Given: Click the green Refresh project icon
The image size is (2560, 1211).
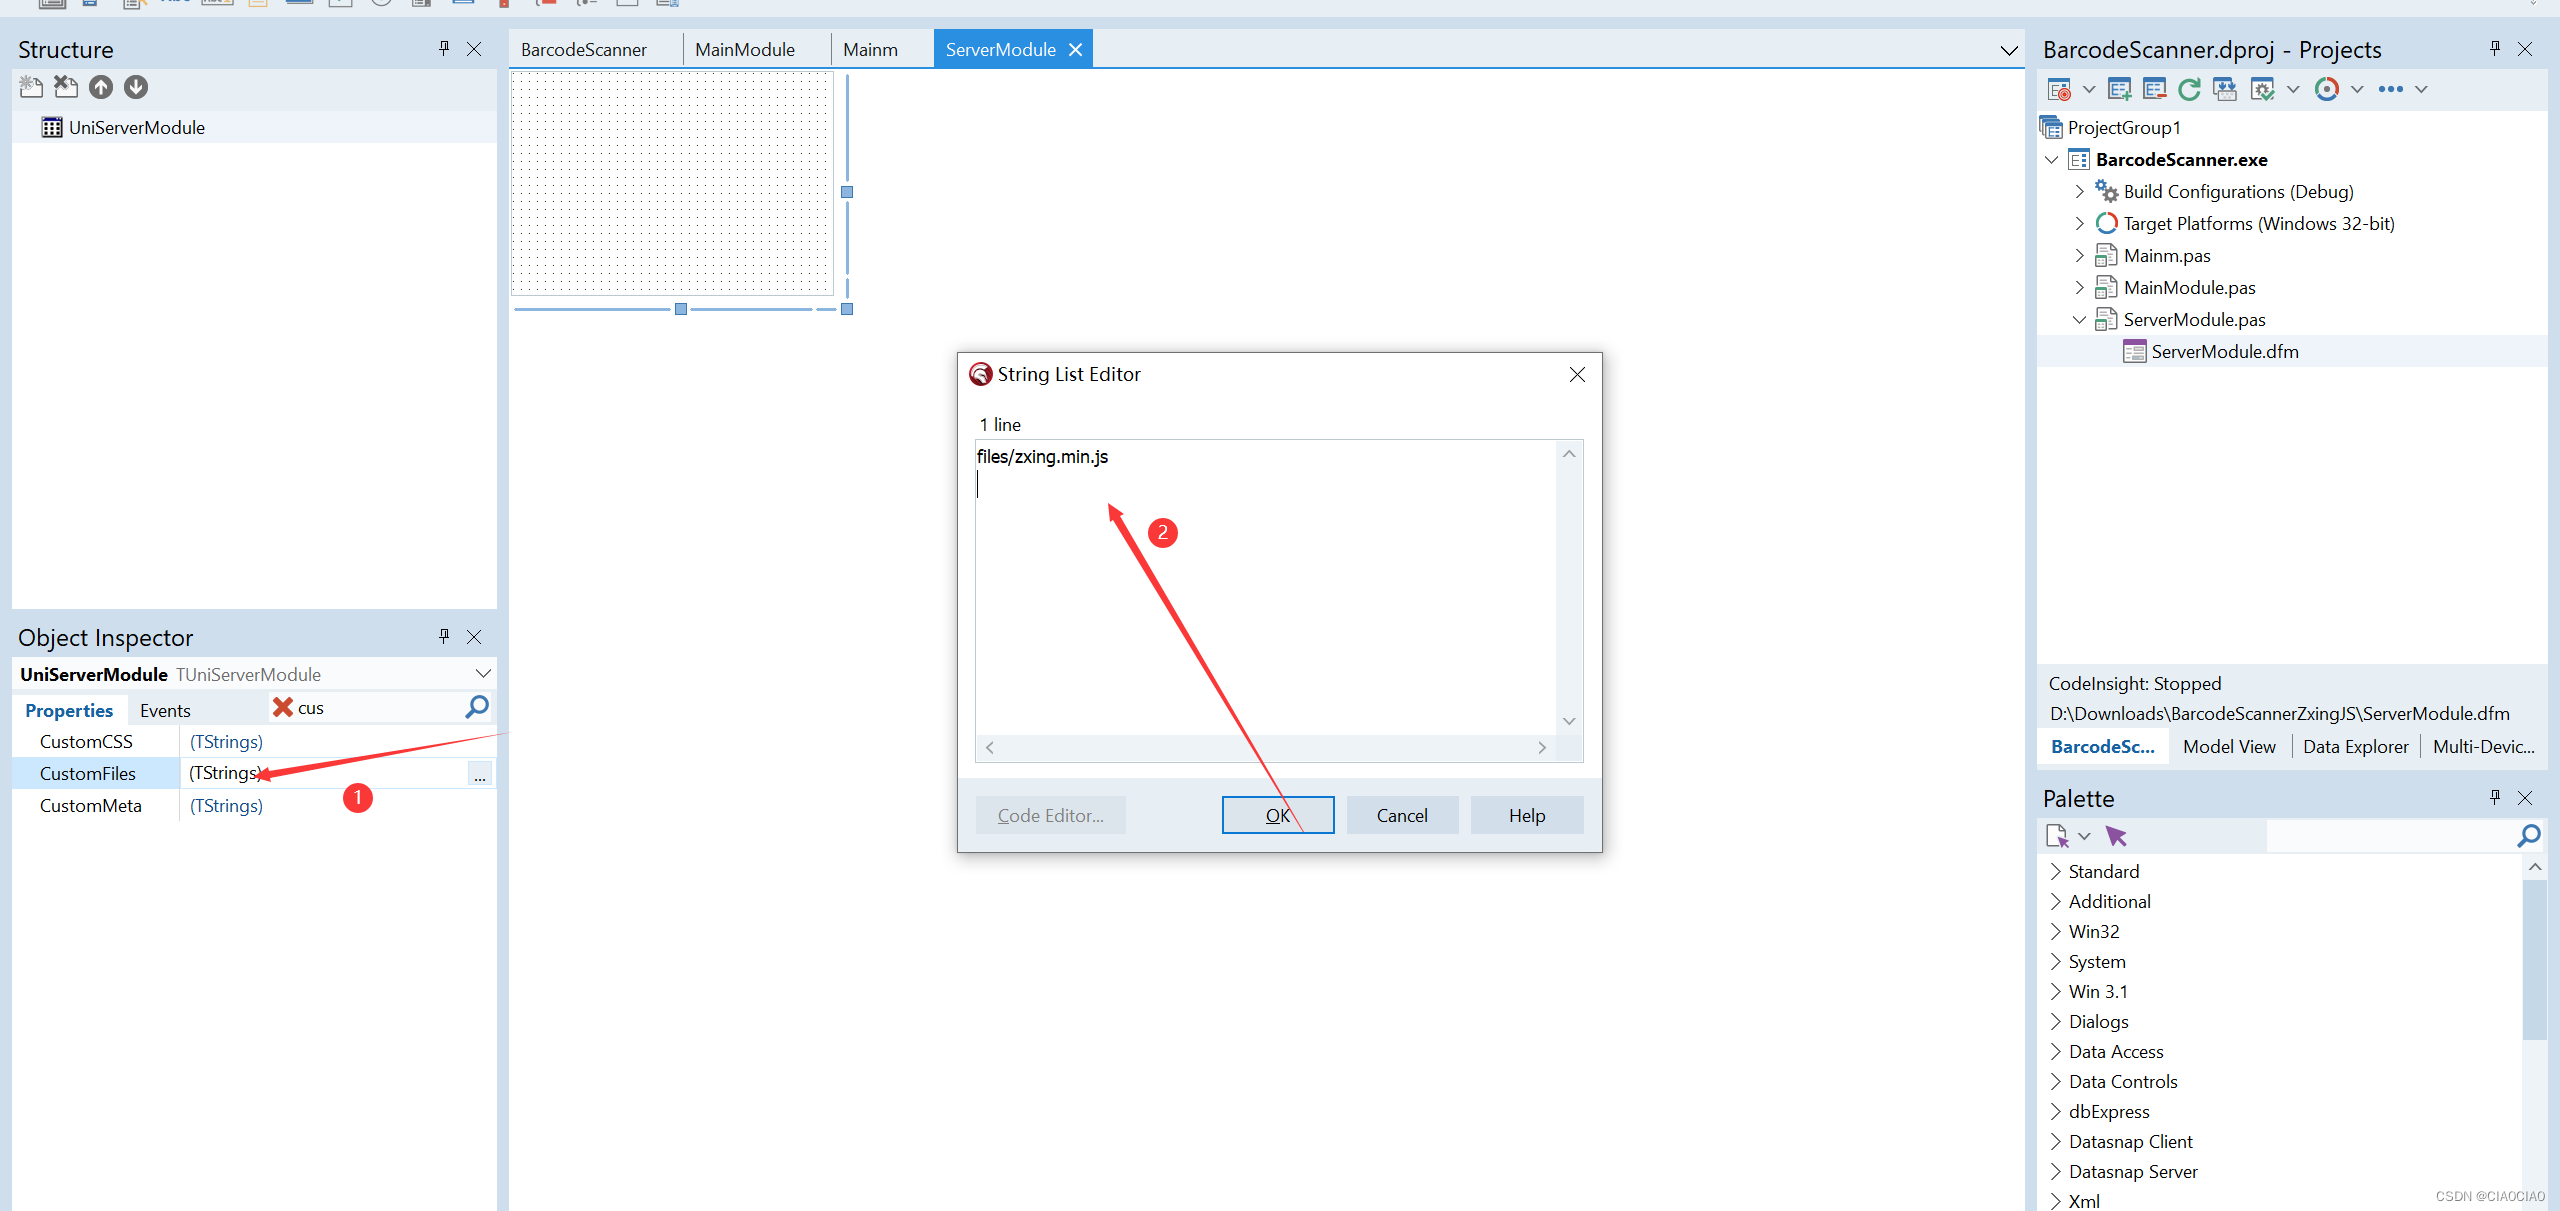Looking at the screenshot, I should tap(2189, 89).
